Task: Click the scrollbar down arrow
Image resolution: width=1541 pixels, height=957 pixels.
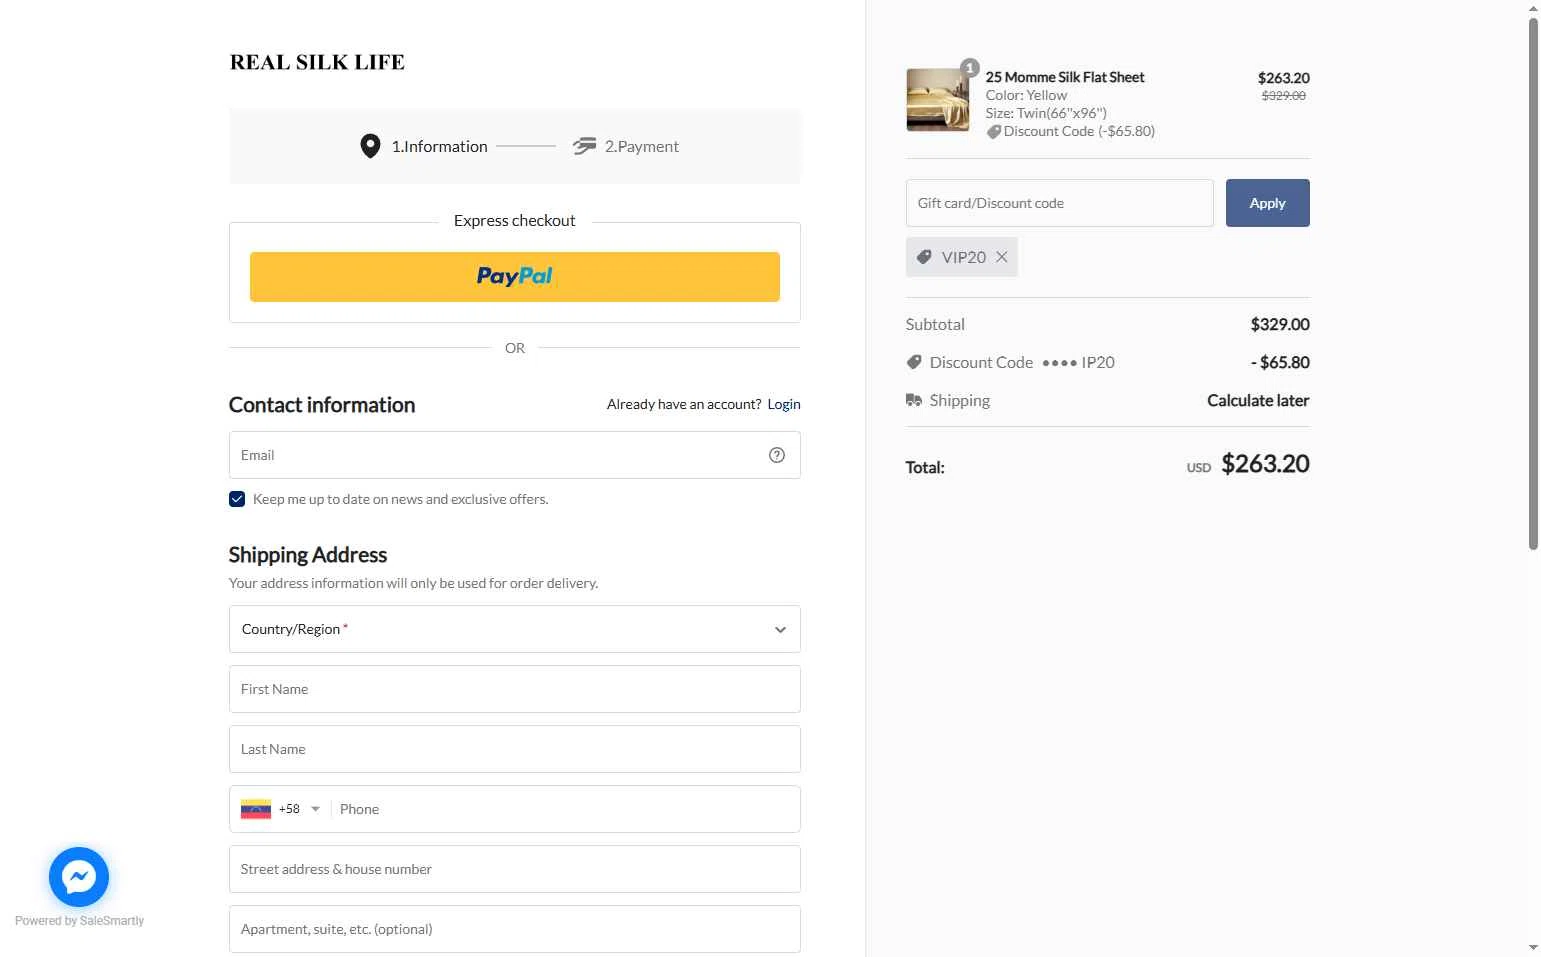Action: (x=1533, y=947)
